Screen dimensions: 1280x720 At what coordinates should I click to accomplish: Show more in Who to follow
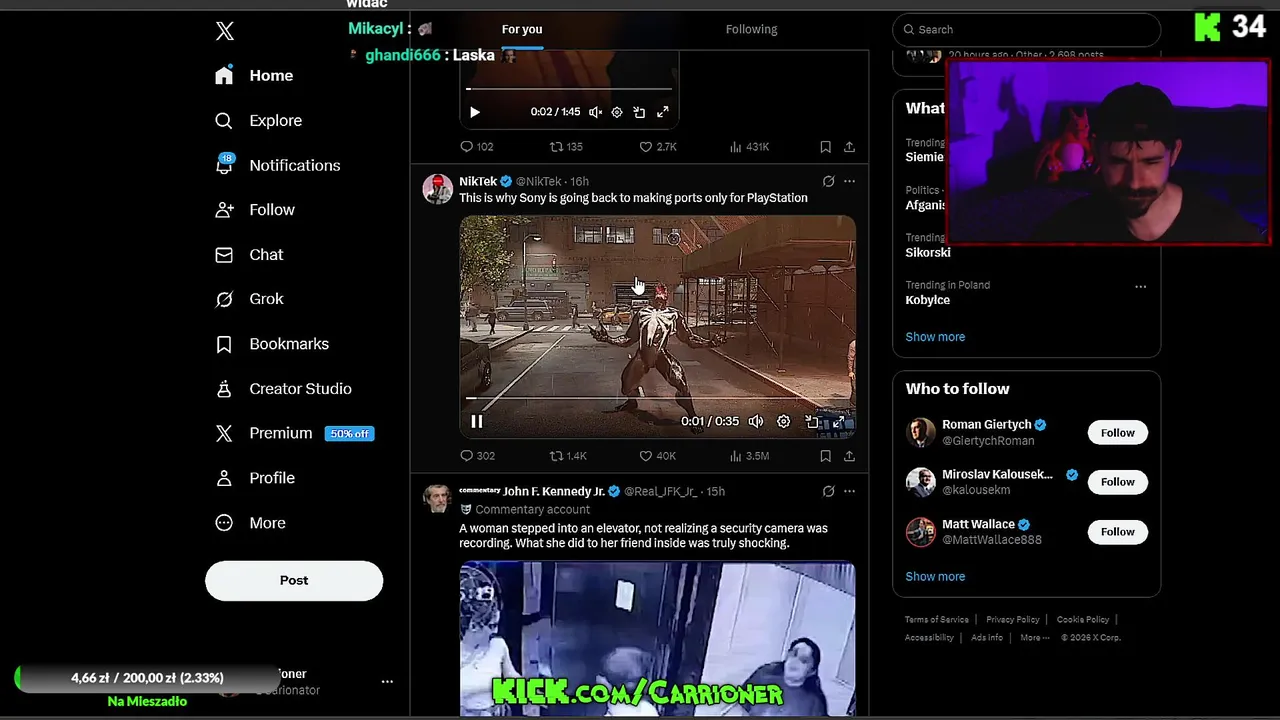935,577
